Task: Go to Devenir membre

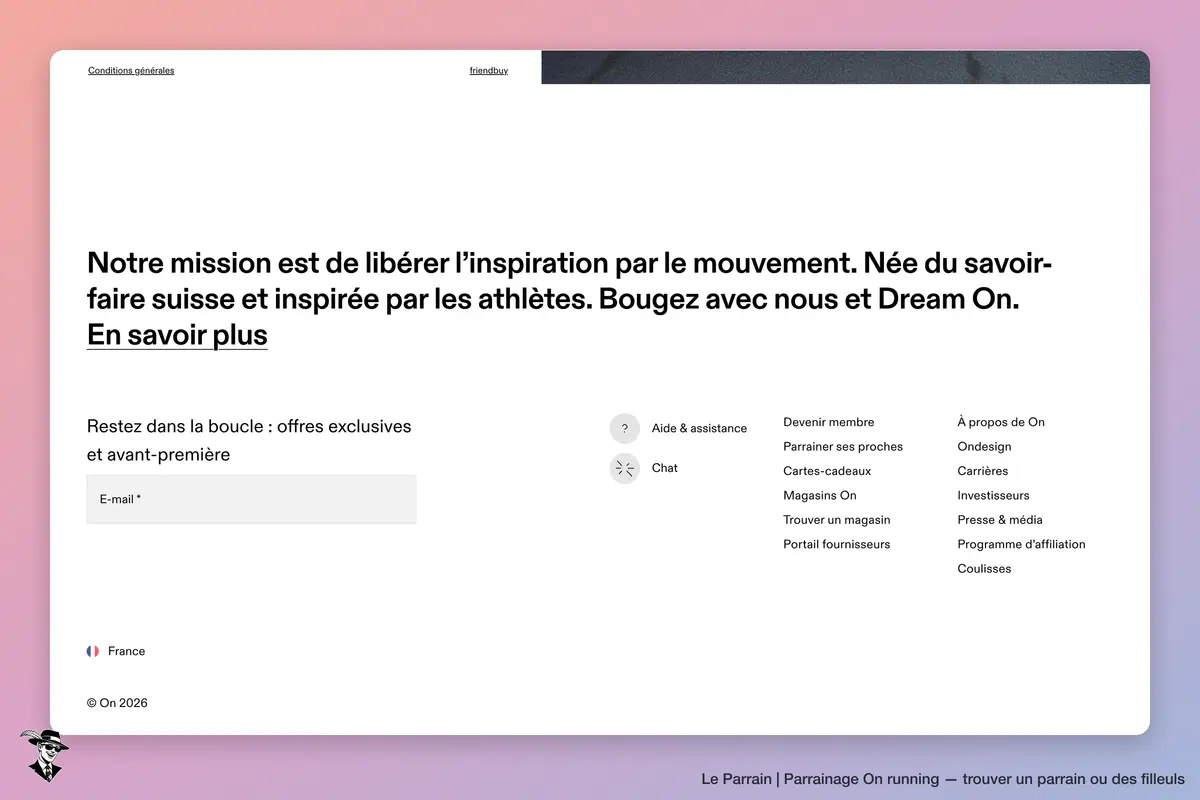Action: click(x=829, y=422)
